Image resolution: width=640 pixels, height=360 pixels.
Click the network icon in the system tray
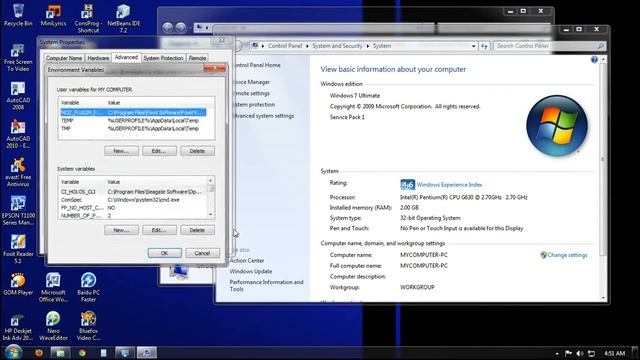tap(591, 353)
